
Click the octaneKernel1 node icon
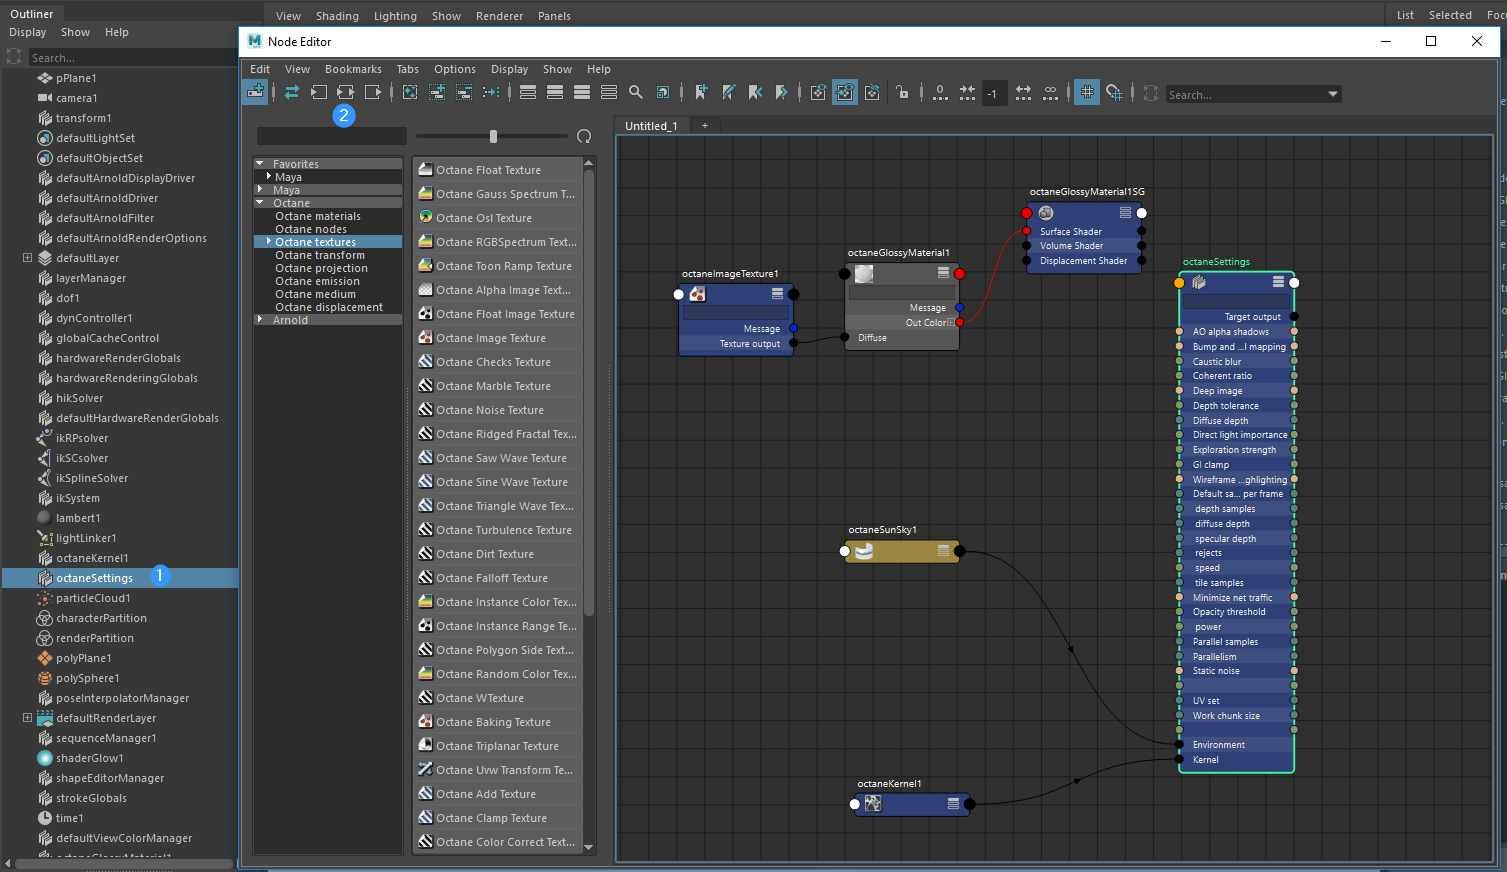(873, 804)
